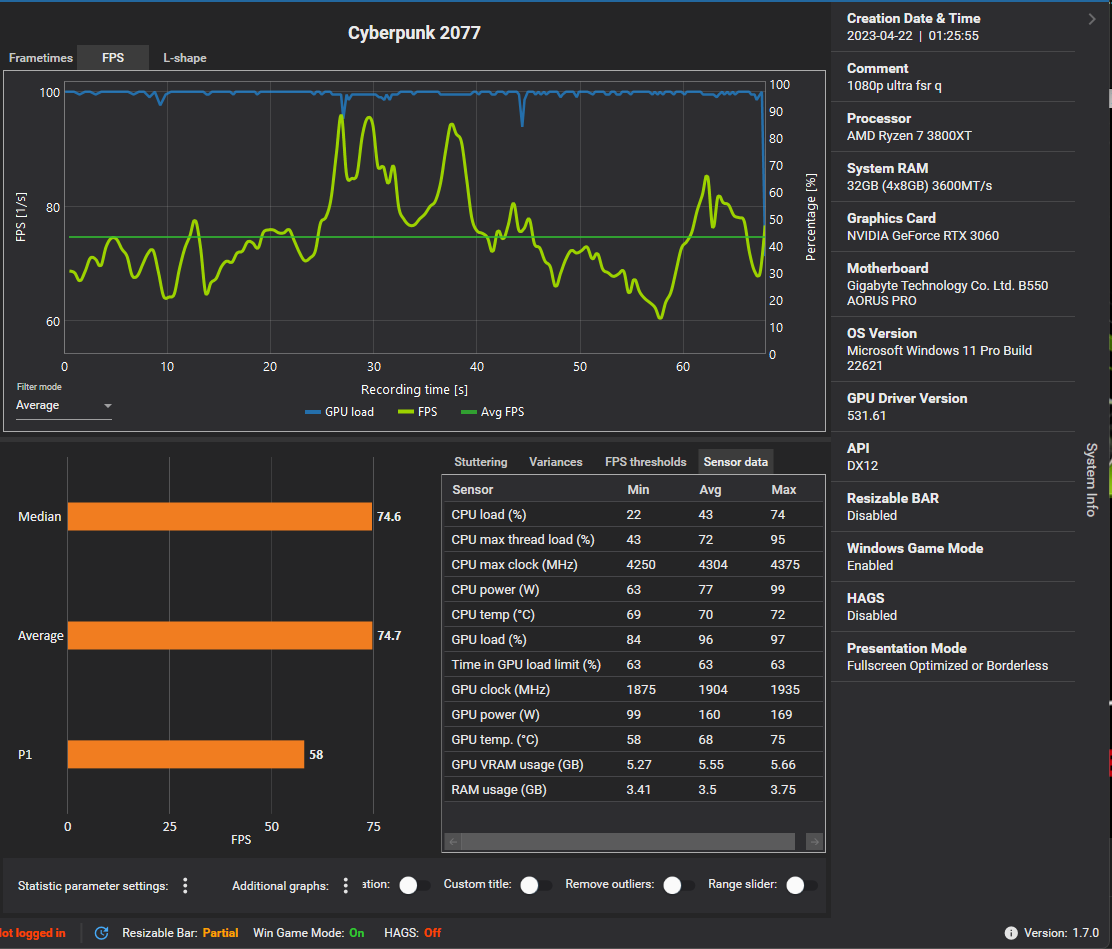The height and width of the screenshot is (949, 1112).
Task: Open the Variances tab
Action: coord(555,462)
